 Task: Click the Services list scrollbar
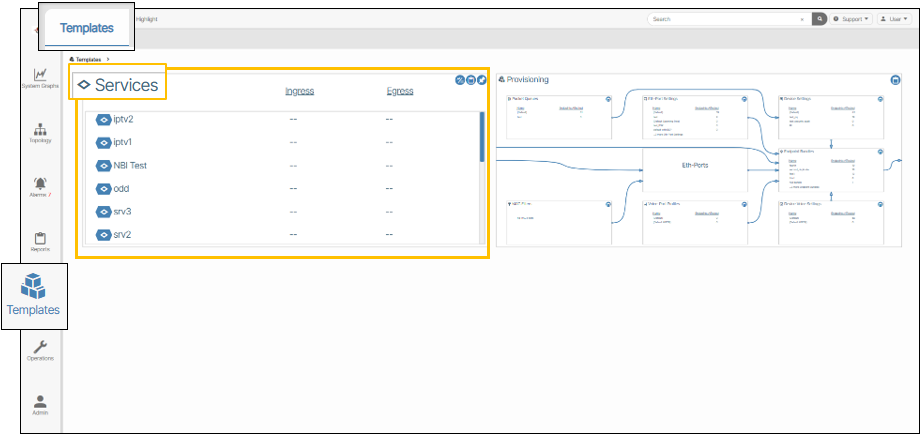(x=482, y=135)
